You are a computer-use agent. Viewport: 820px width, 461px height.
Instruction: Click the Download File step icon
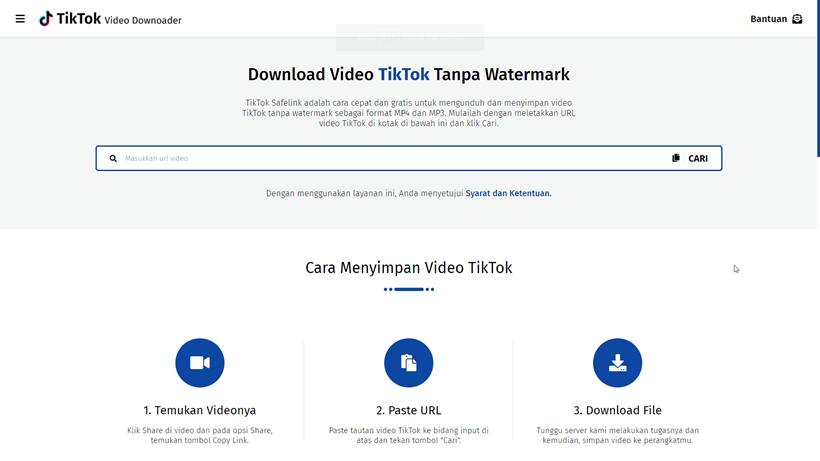[617, 363]
